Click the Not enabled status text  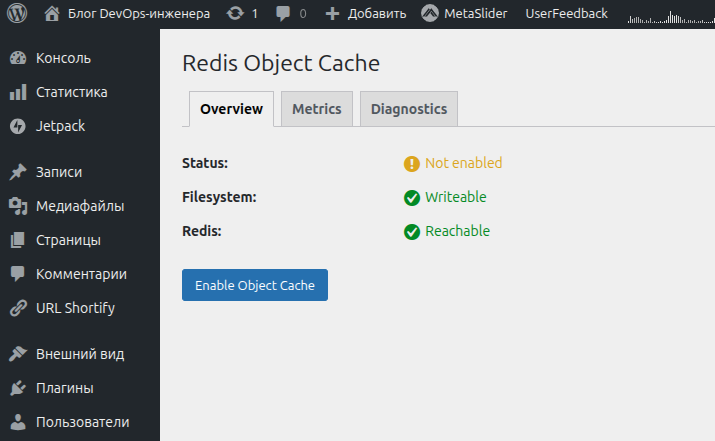[463, 163]
